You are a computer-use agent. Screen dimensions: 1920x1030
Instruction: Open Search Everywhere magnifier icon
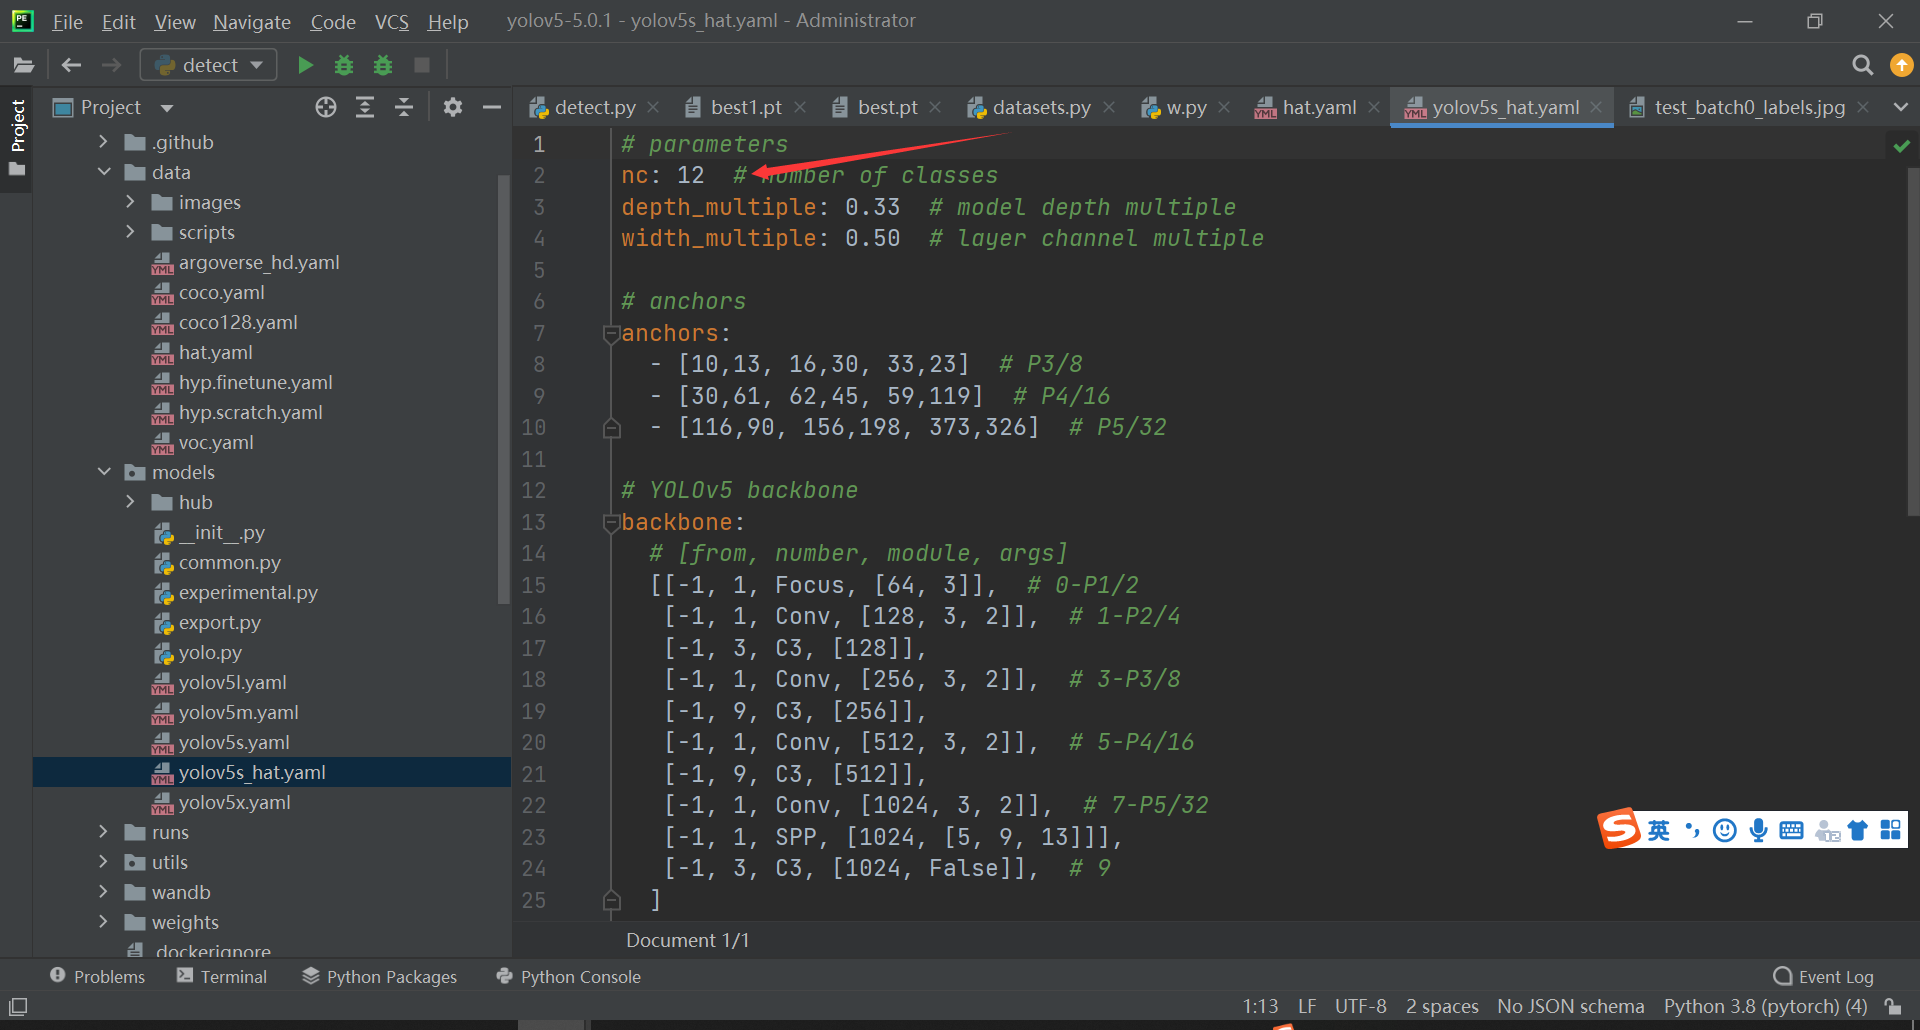tap(1862, 65)
